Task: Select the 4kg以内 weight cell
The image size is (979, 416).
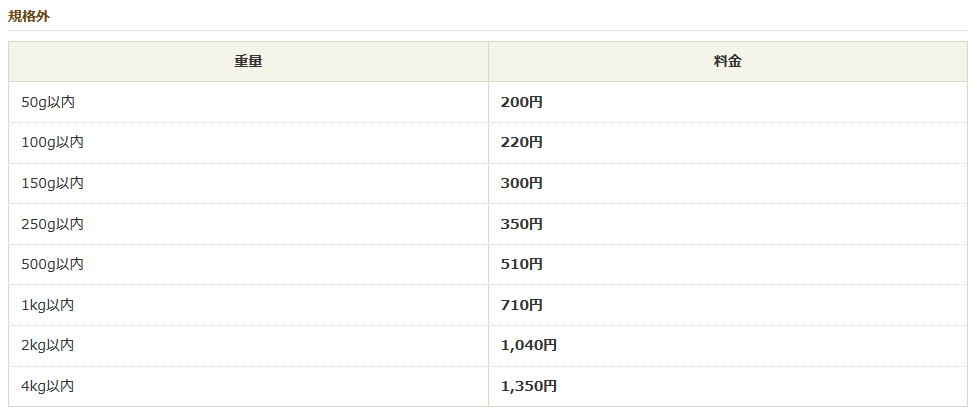Action: click(x=47, y=386)
